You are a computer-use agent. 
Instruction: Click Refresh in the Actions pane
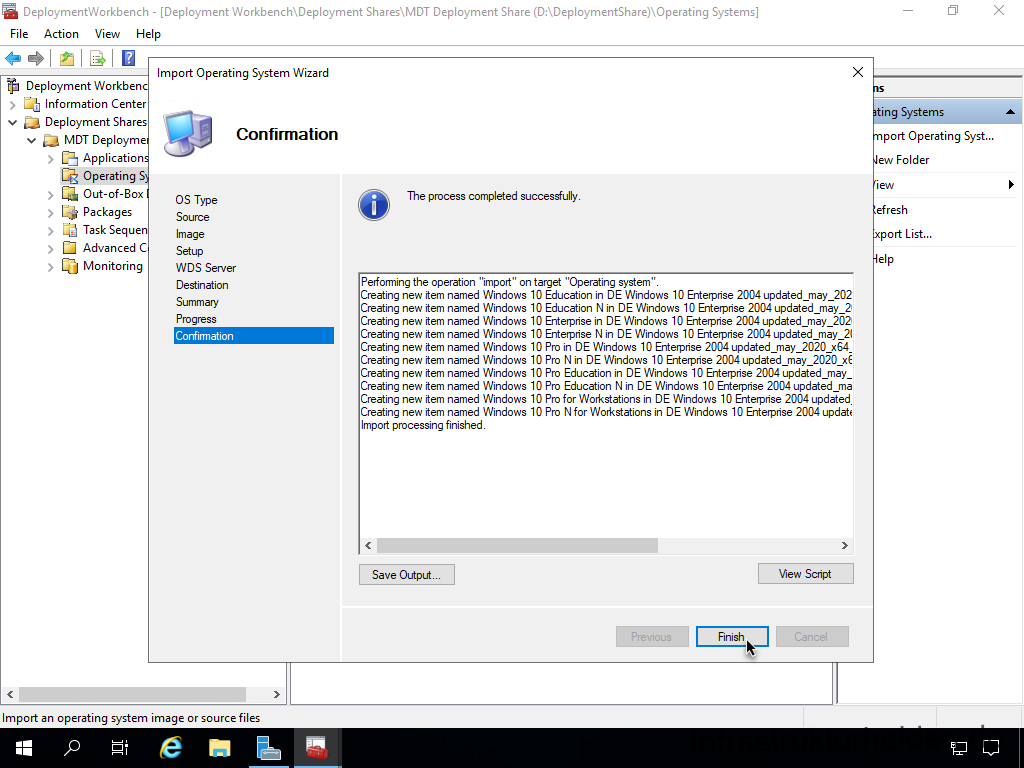coord(890,210)
